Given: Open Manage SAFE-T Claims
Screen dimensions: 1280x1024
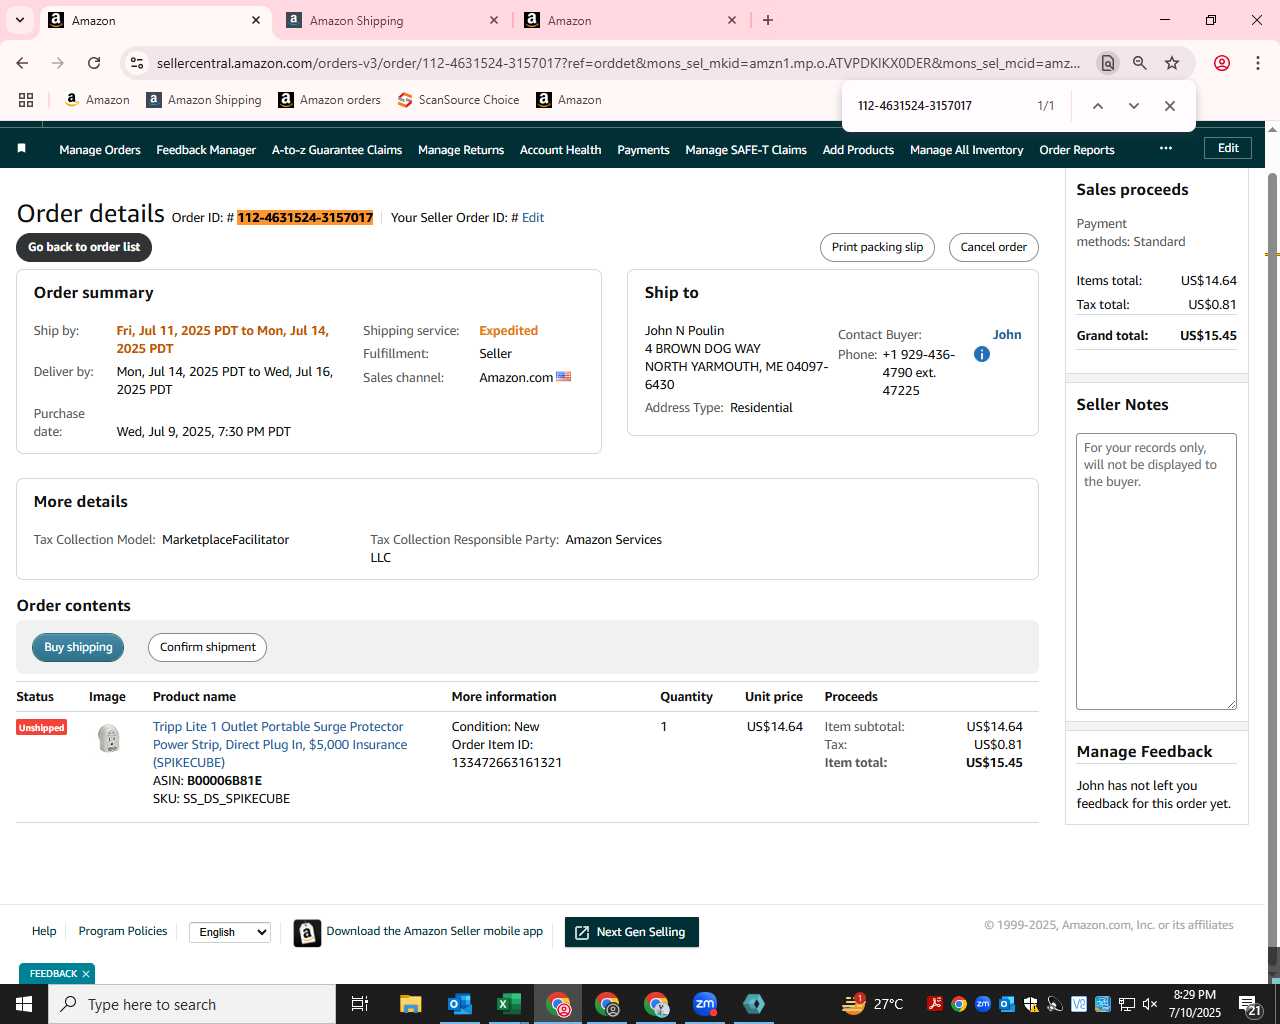Looking at the screenshot, I should click(x=746, y=150).
